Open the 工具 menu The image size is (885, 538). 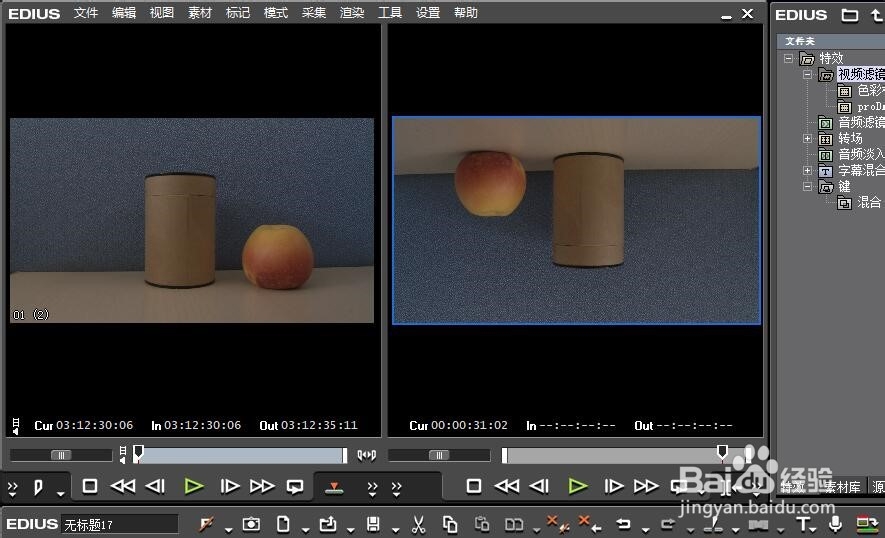(390, 12)
